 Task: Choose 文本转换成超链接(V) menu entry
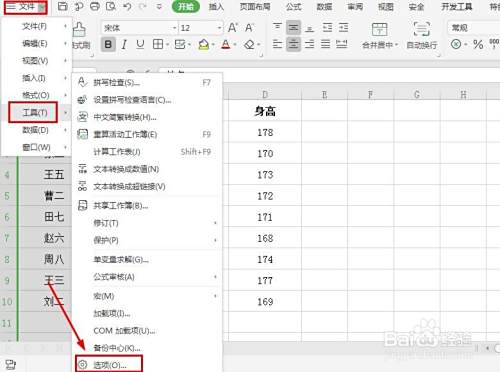pos(147,186)
